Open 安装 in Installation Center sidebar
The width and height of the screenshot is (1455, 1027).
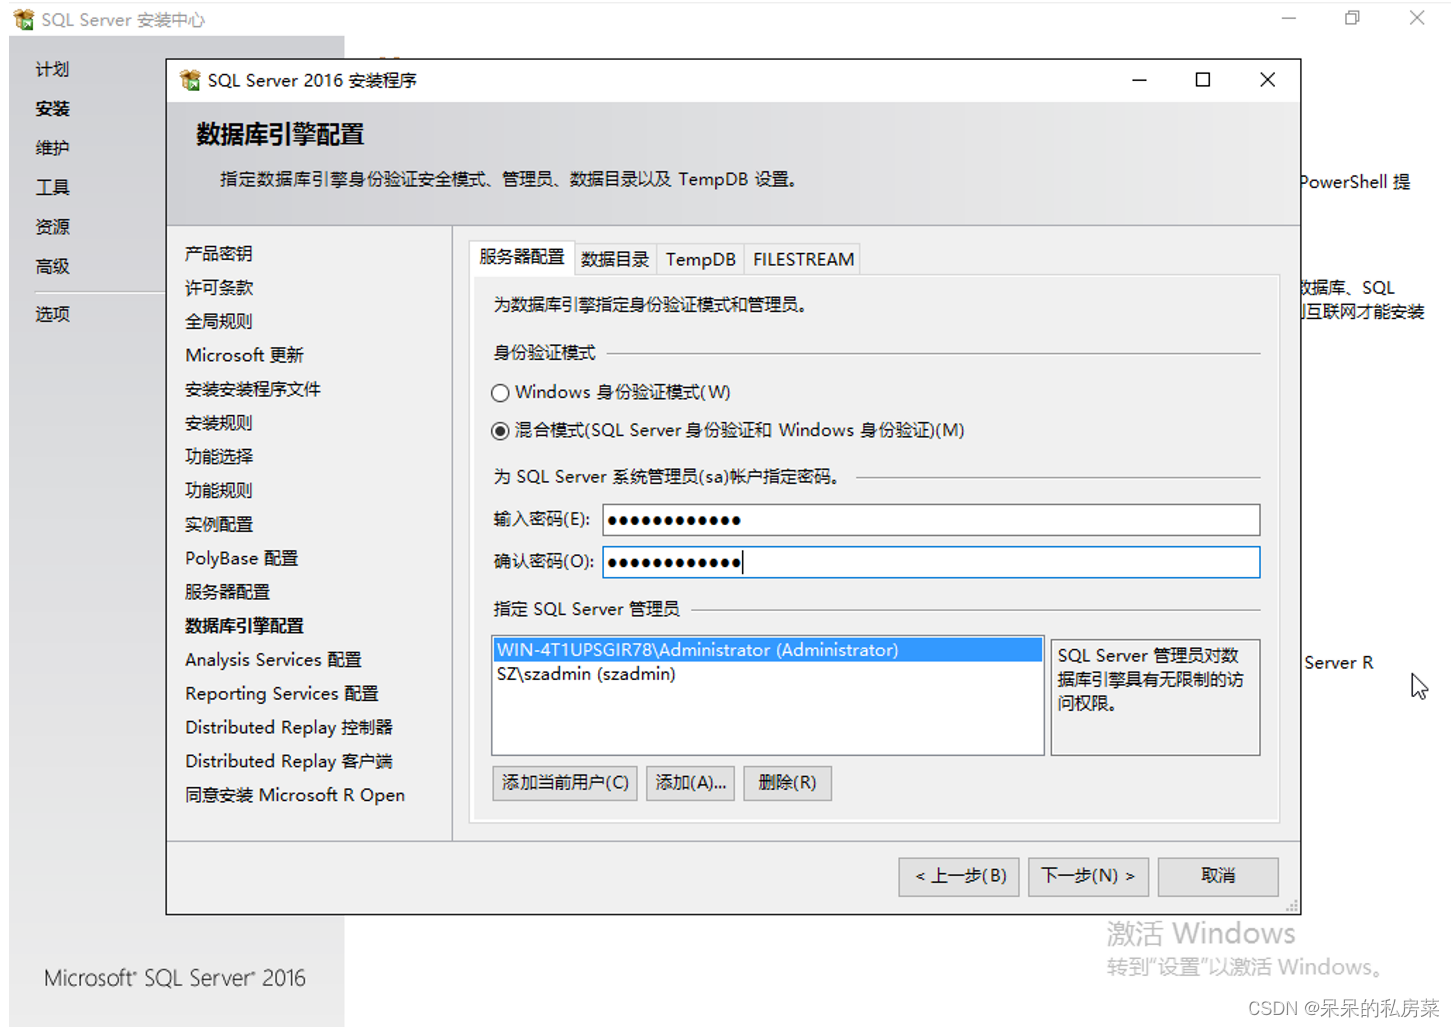(52, 108)
